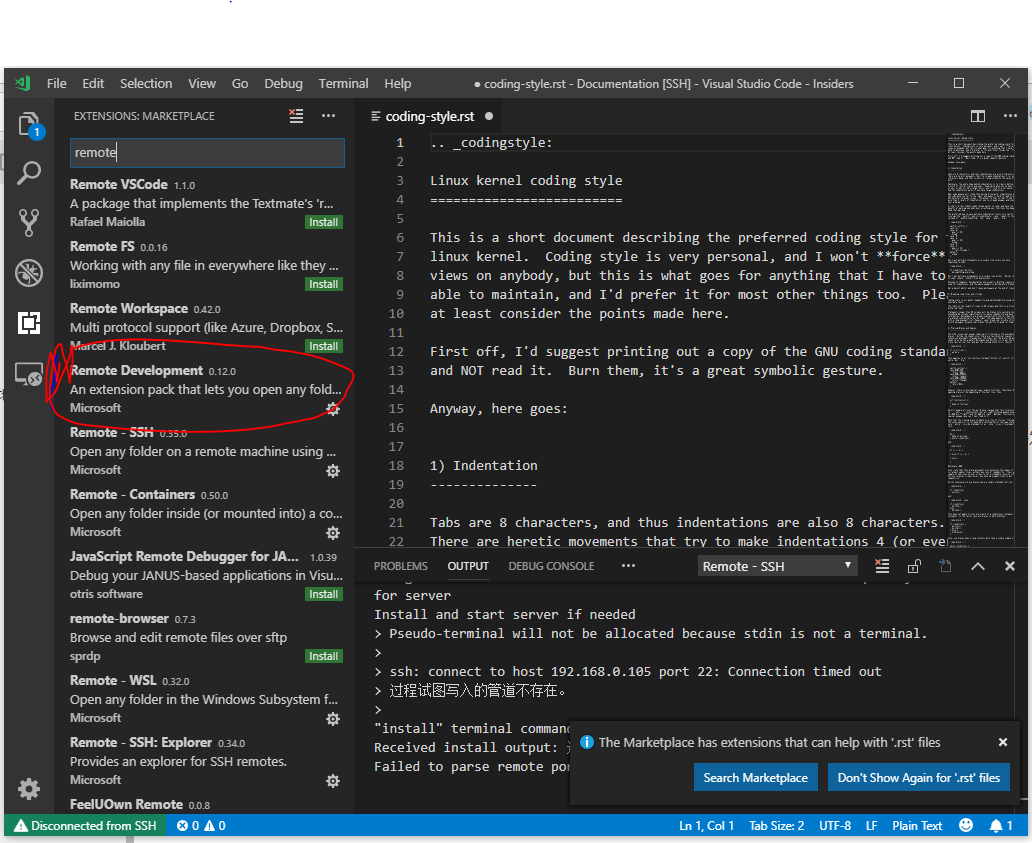Split the coding-style.rst editor

click(x=977, y=116)
